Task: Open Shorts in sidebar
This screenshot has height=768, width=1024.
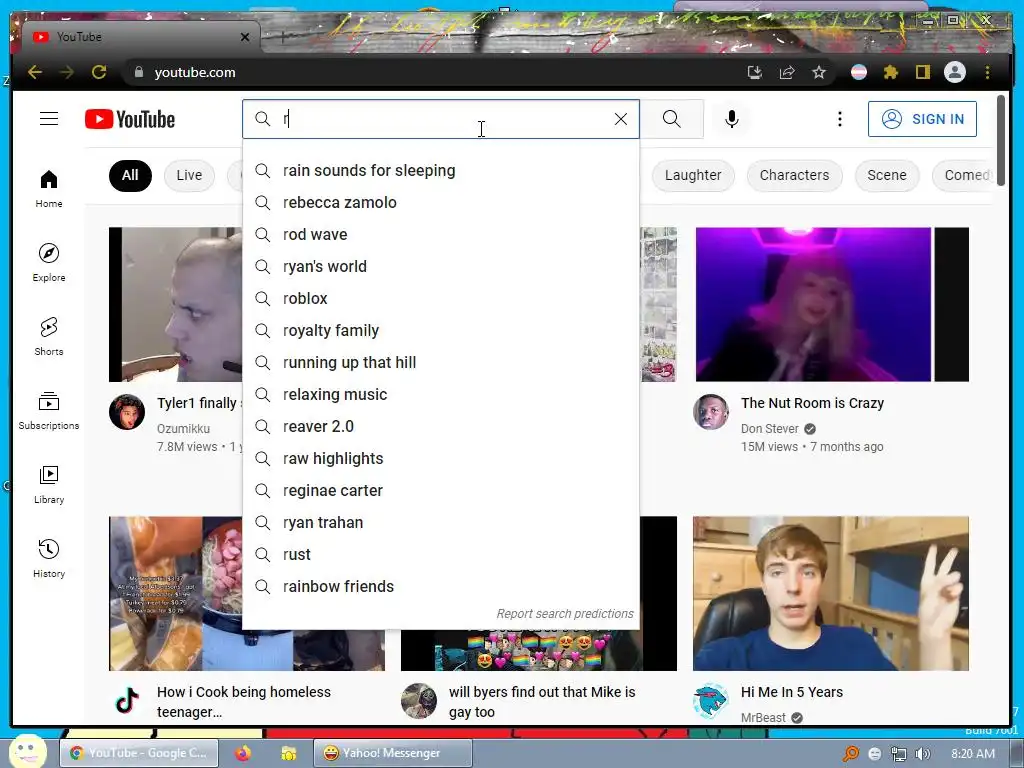Action: [49, 337]
